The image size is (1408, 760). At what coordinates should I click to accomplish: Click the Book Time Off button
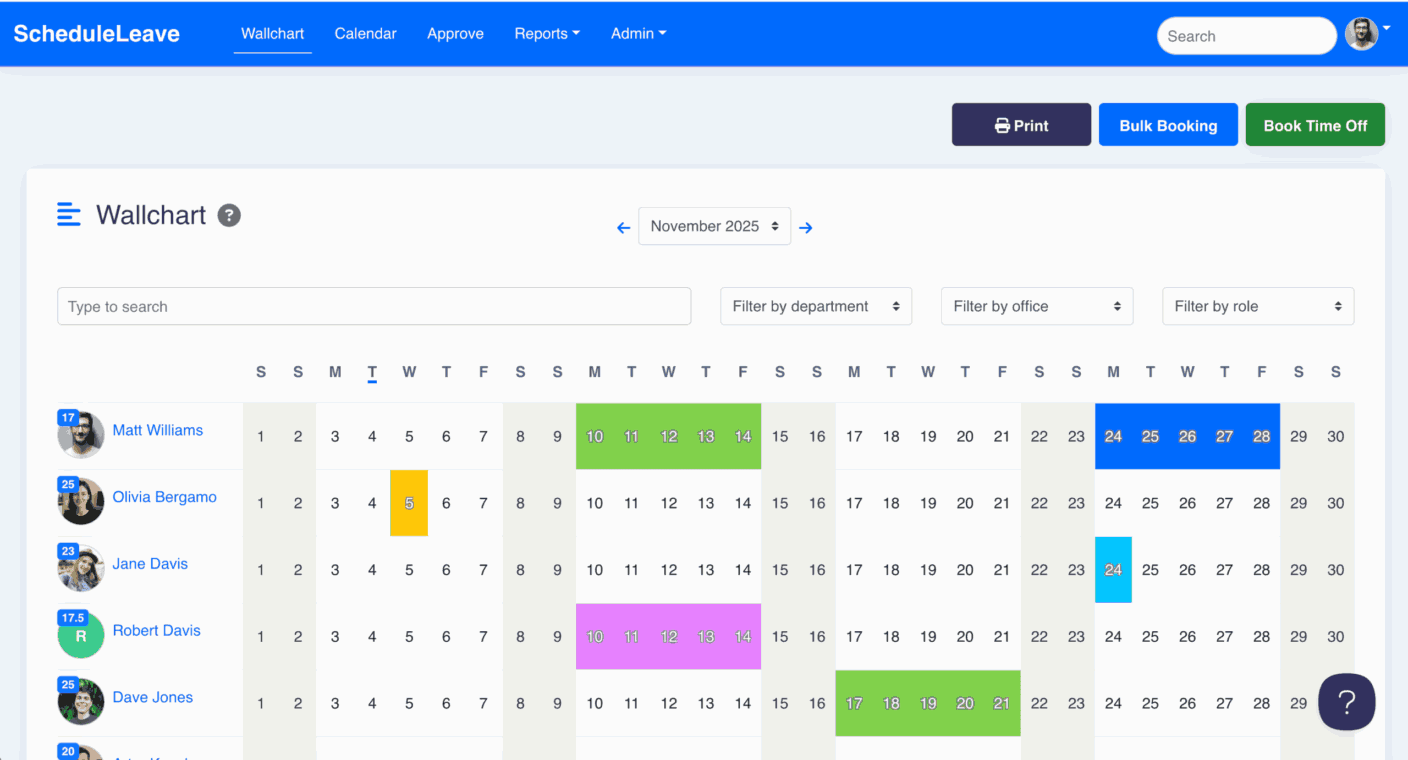pyautogui.click(x=1315, y=125)
